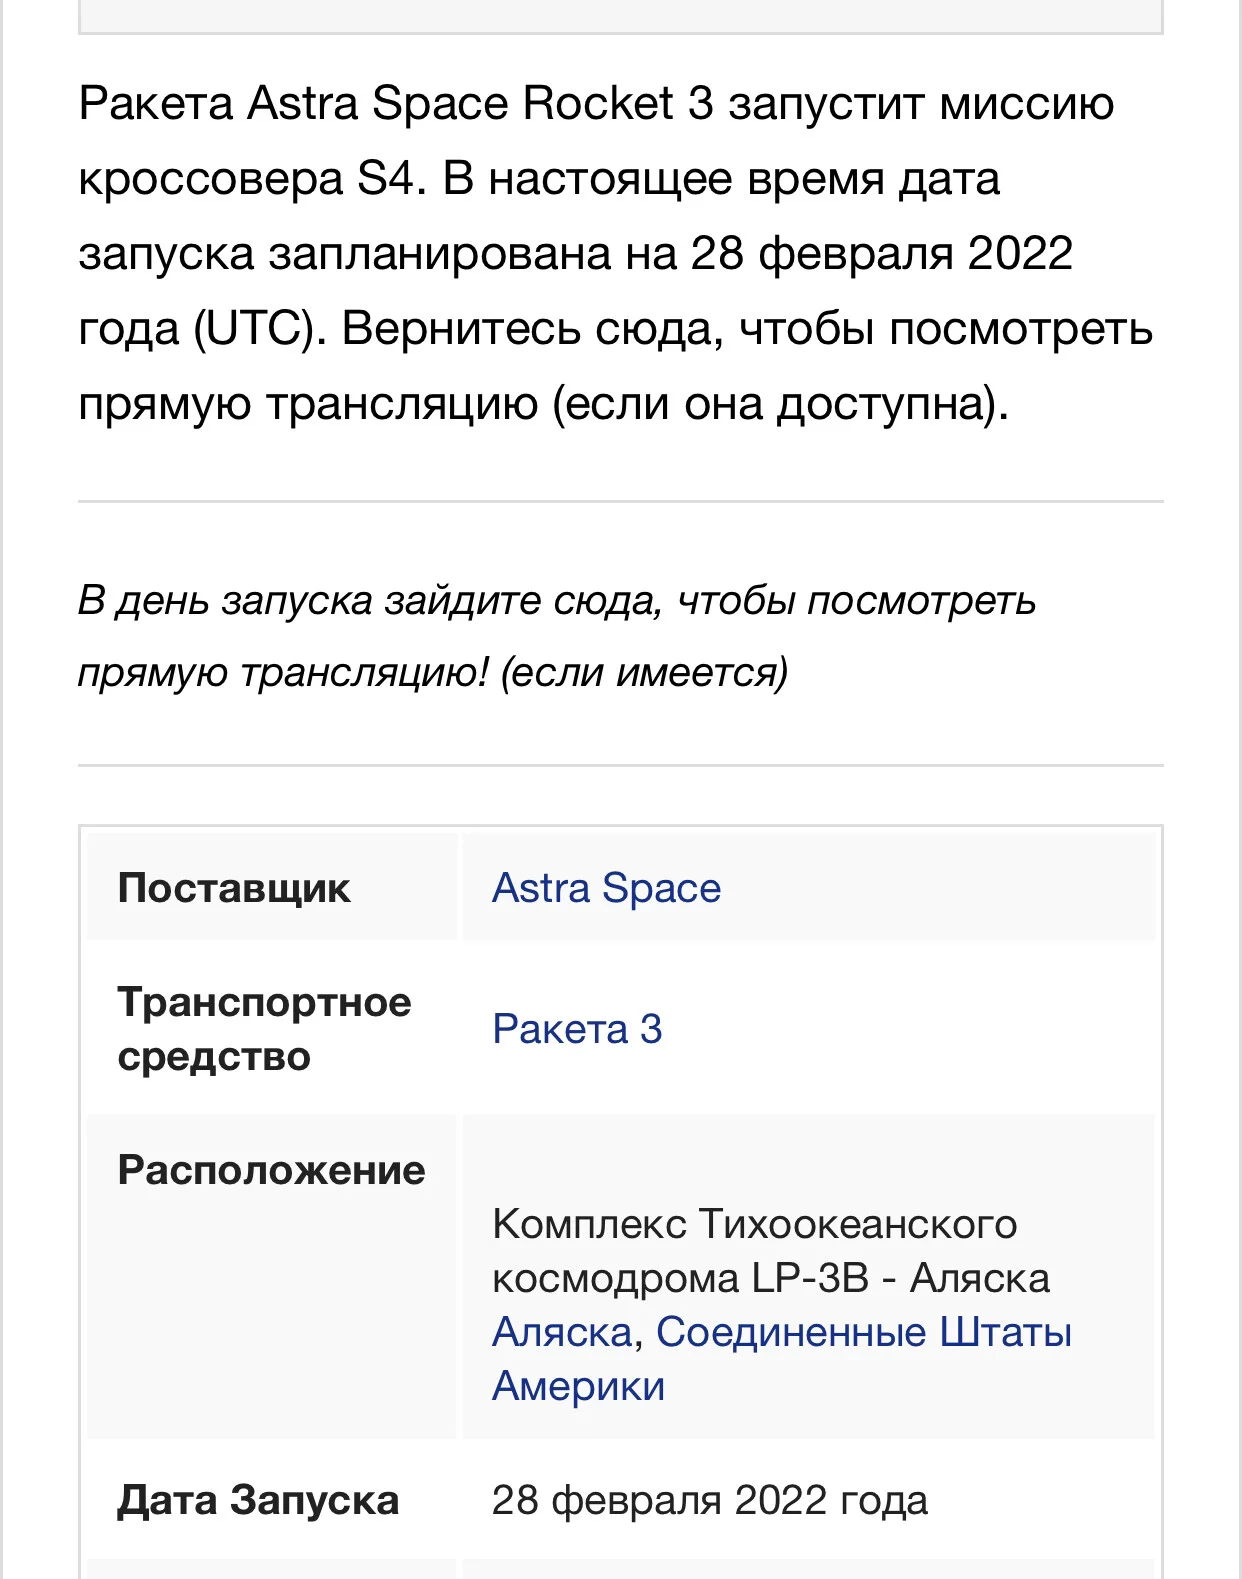
Task: Click the Транспортное средство row label
Action: pyautogui.click(x=264, y=1029)
